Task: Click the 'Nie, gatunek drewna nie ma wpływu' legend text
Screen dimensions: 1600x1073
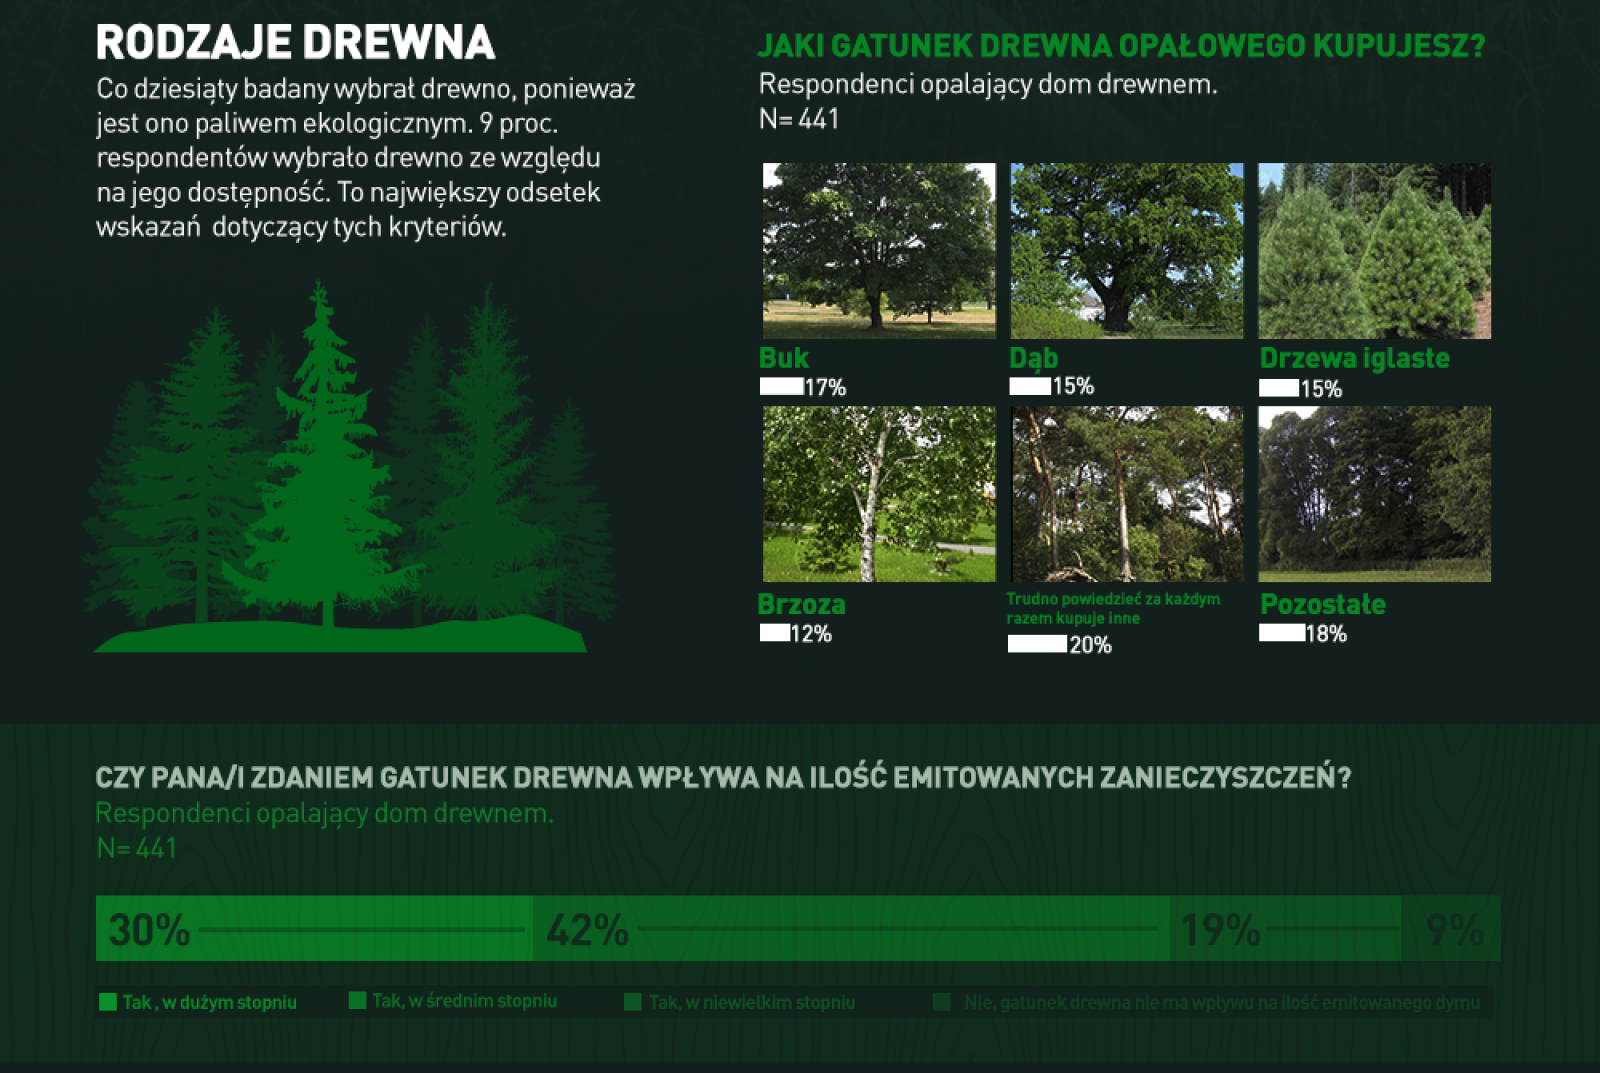Action: pos(1222,1002)
